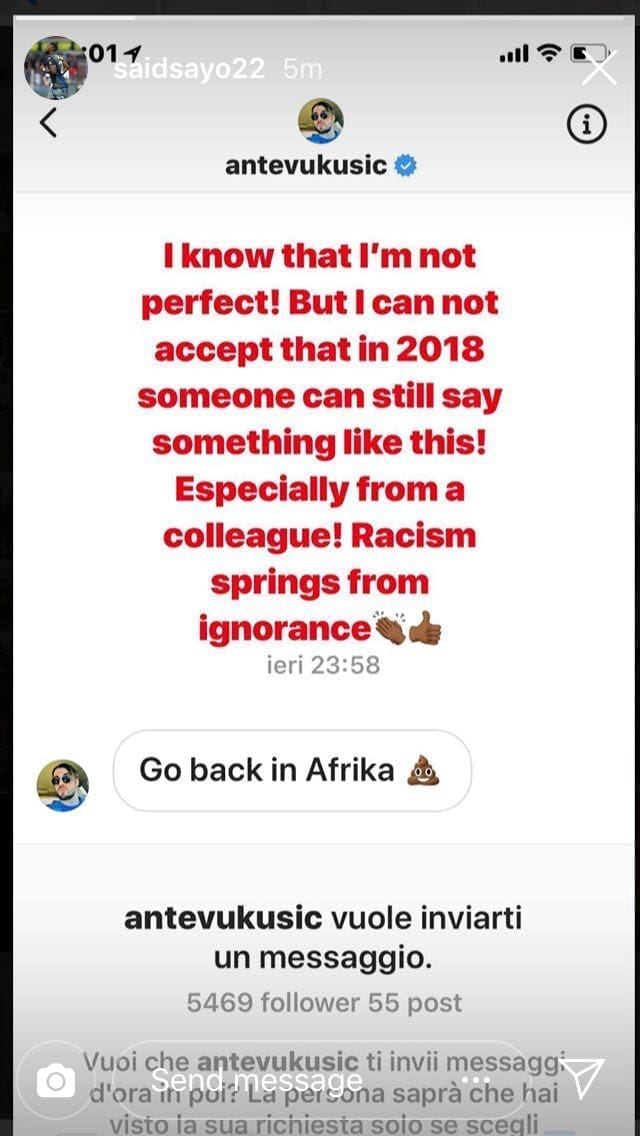The image size is (640, 1136).
Task: Tap the paper-plane share icon
Action: pyautogui.click(x=583, y=1079)
